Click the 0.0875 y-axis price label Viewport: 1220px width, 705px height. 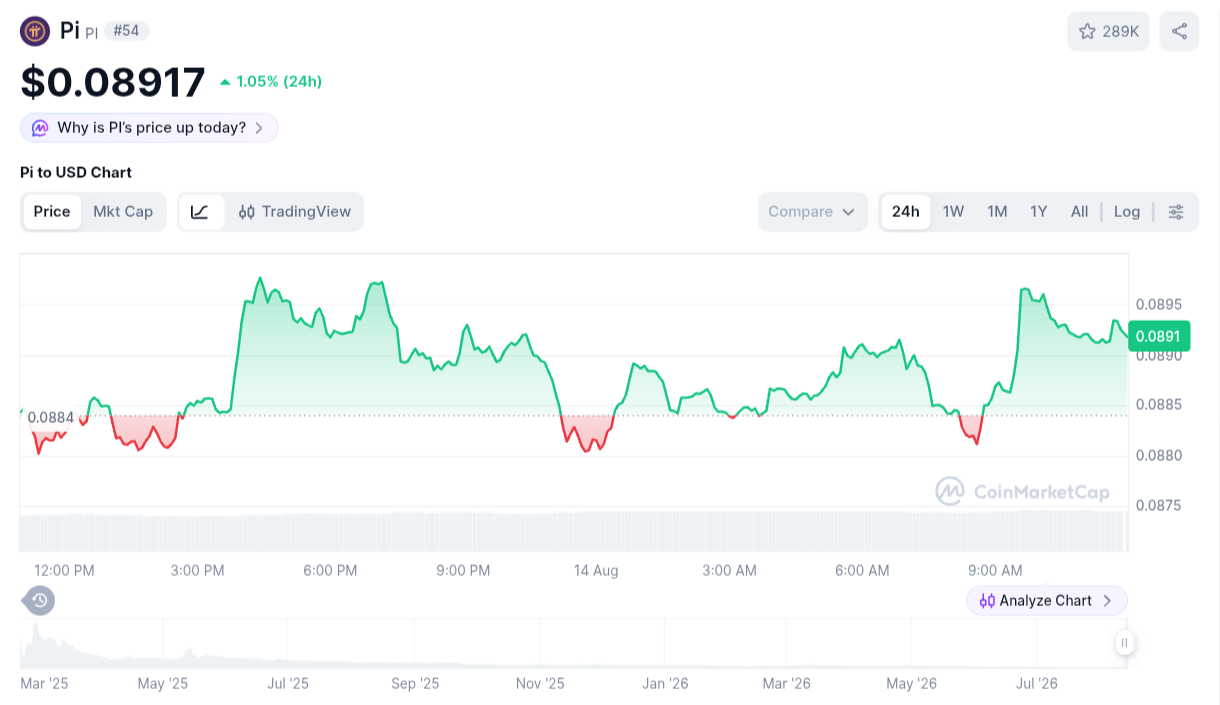(1159, 506)
